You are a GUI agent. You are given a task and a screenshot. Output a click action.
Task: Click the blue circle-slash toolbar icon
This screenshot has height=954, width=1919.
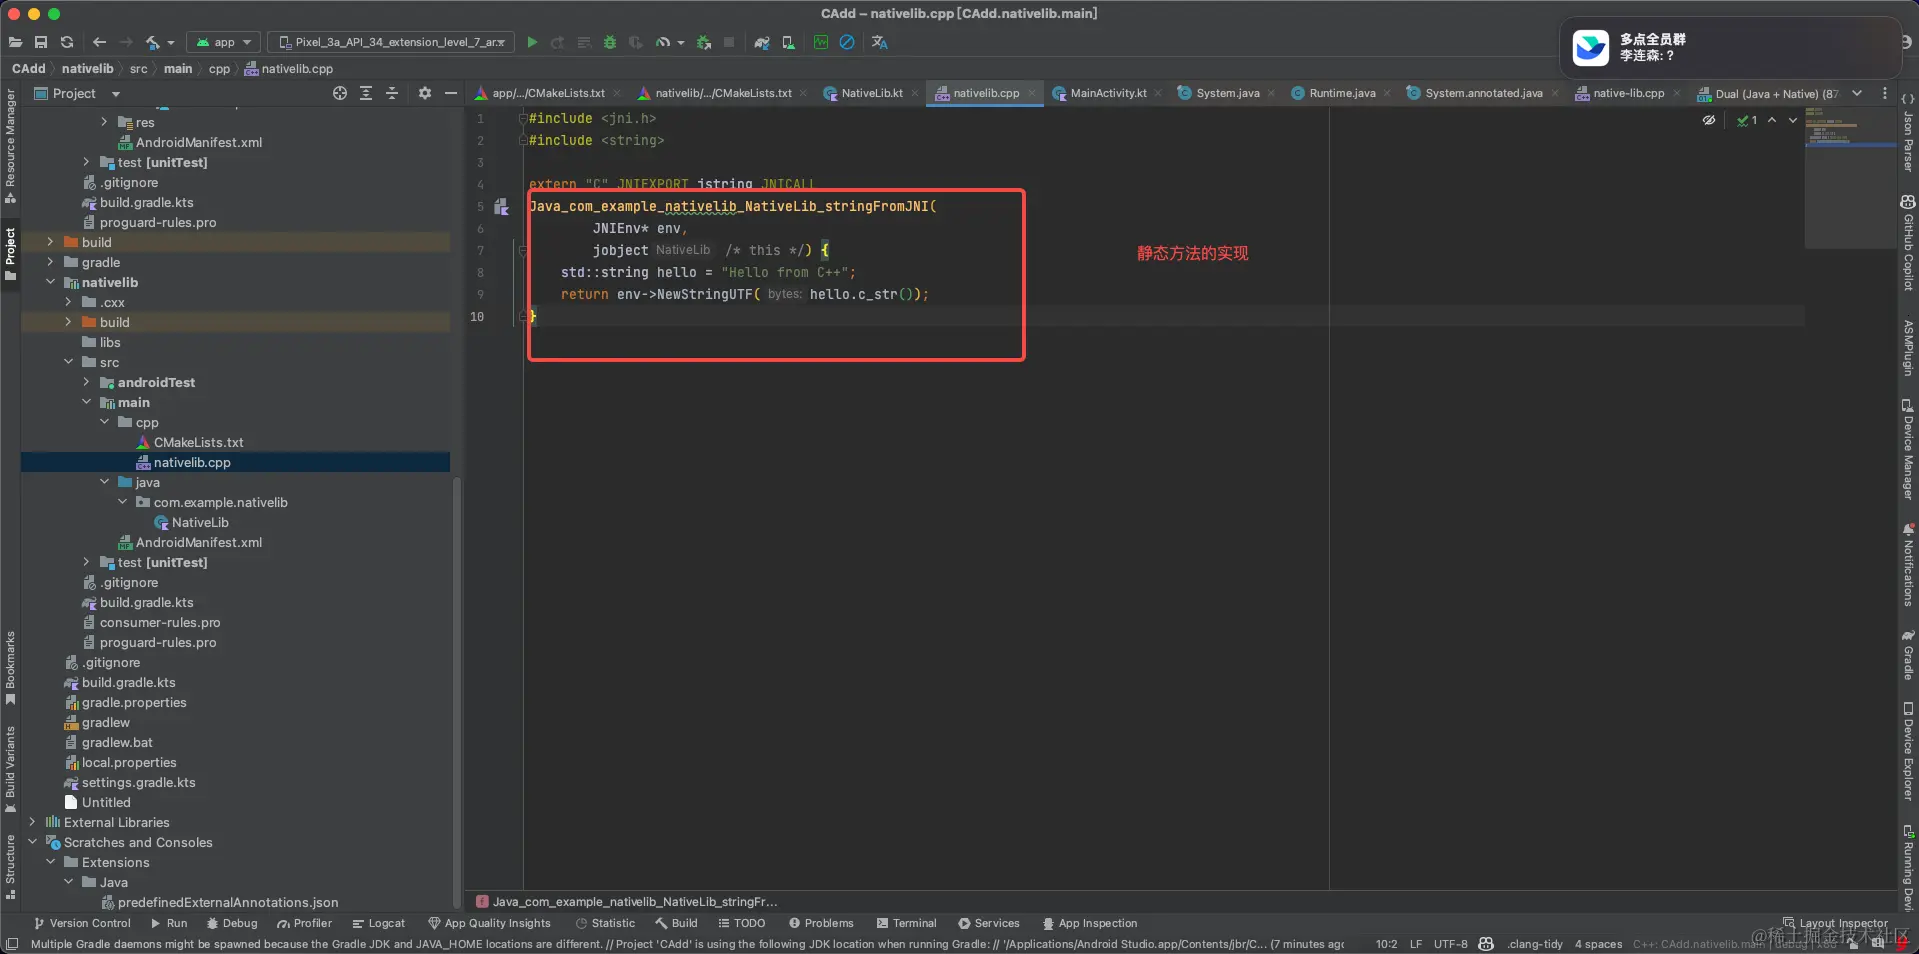coord(847,42)
